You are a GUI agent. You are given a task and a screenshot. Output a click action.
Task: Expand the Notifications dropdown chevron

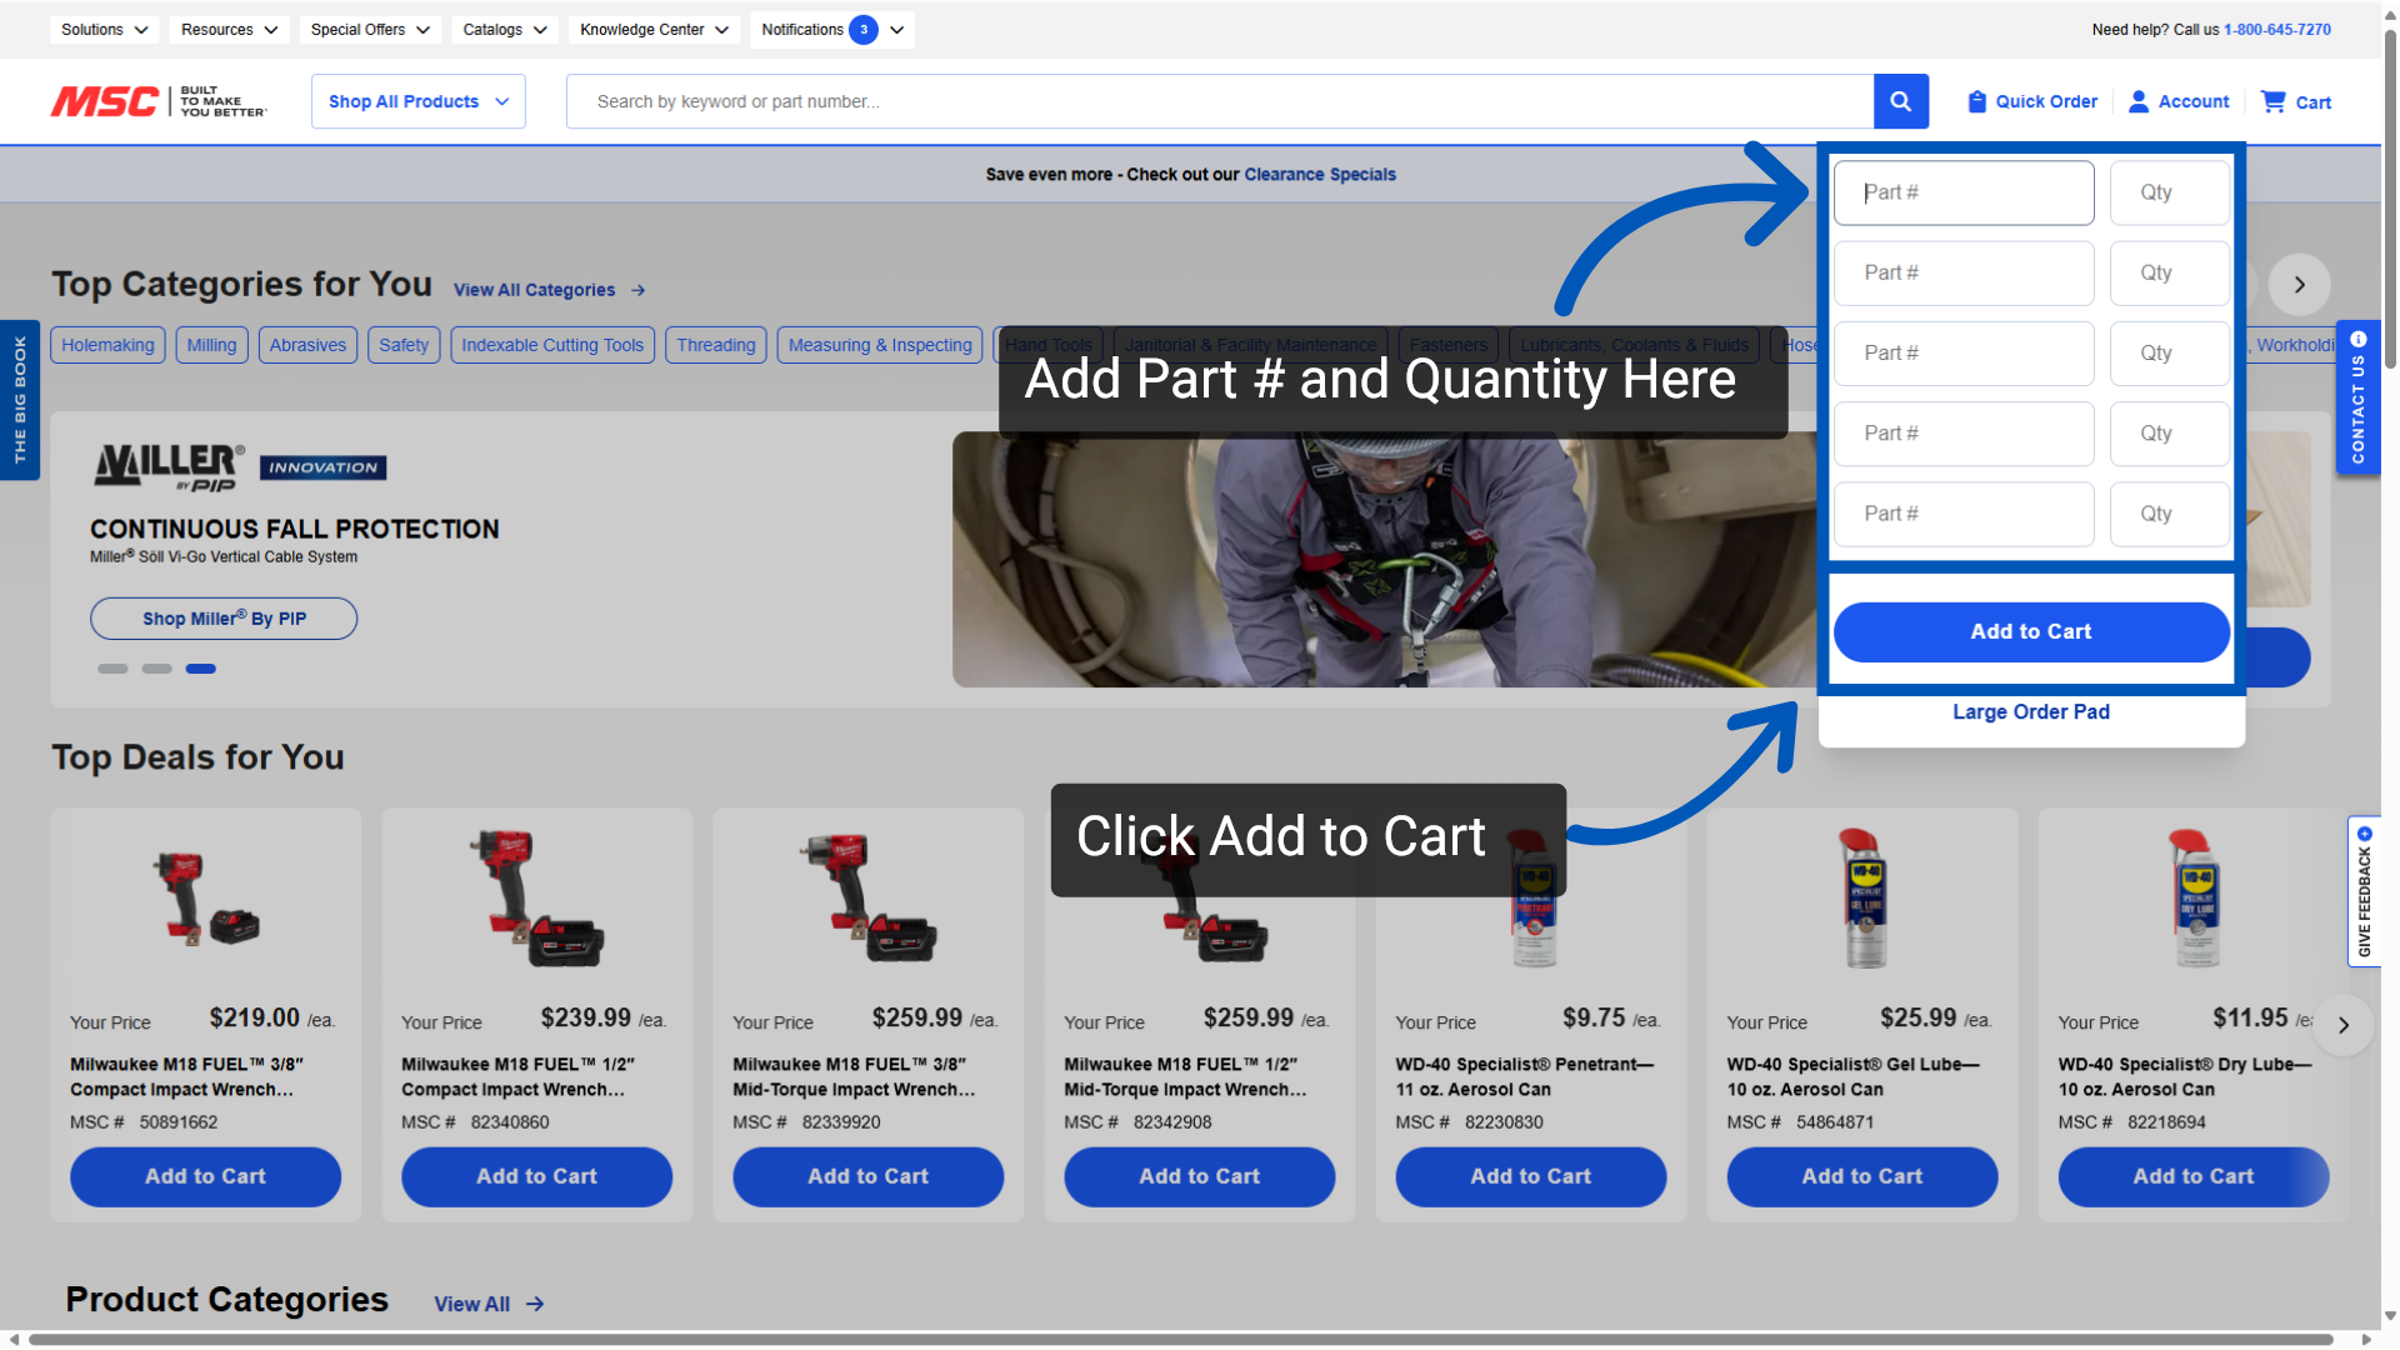point(897,30)
